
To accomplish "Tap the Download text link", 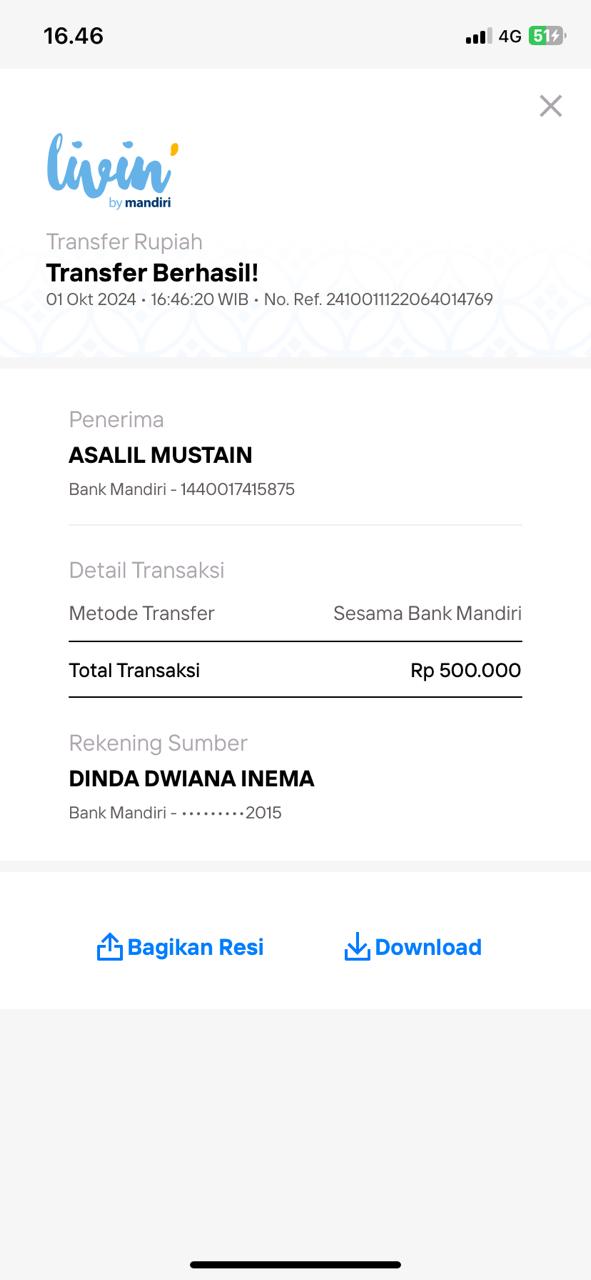I will 428,947.
